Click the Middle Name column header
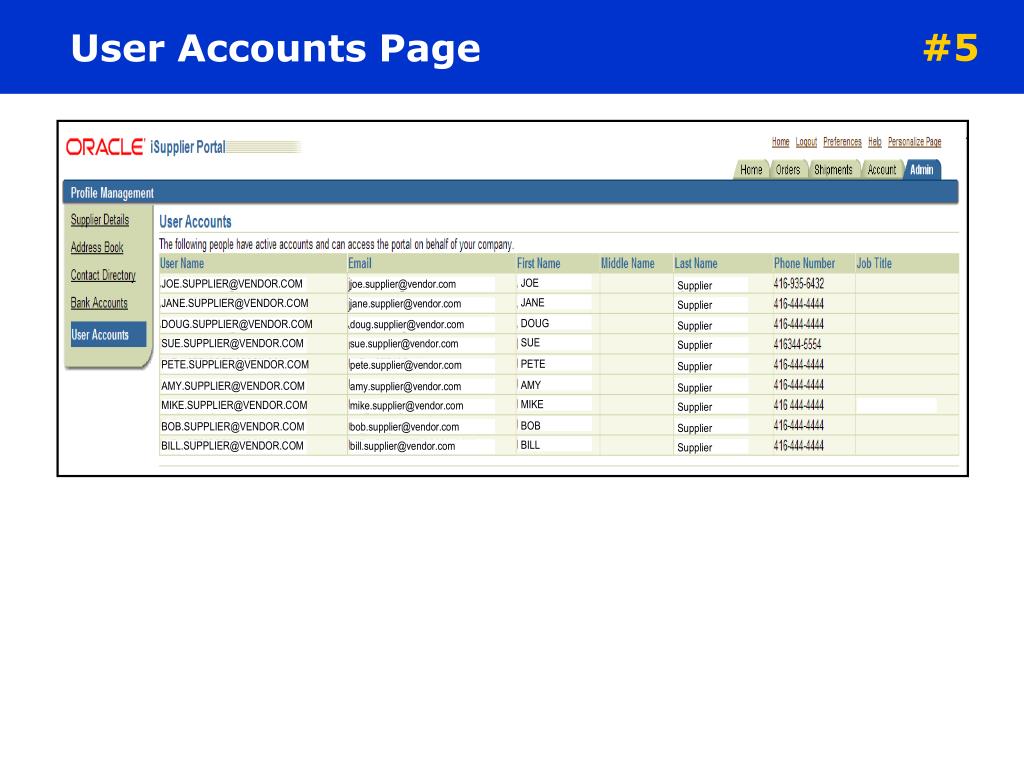Image resolution: width=1024 pixels, height=768 pixels. tap(628, 263)
